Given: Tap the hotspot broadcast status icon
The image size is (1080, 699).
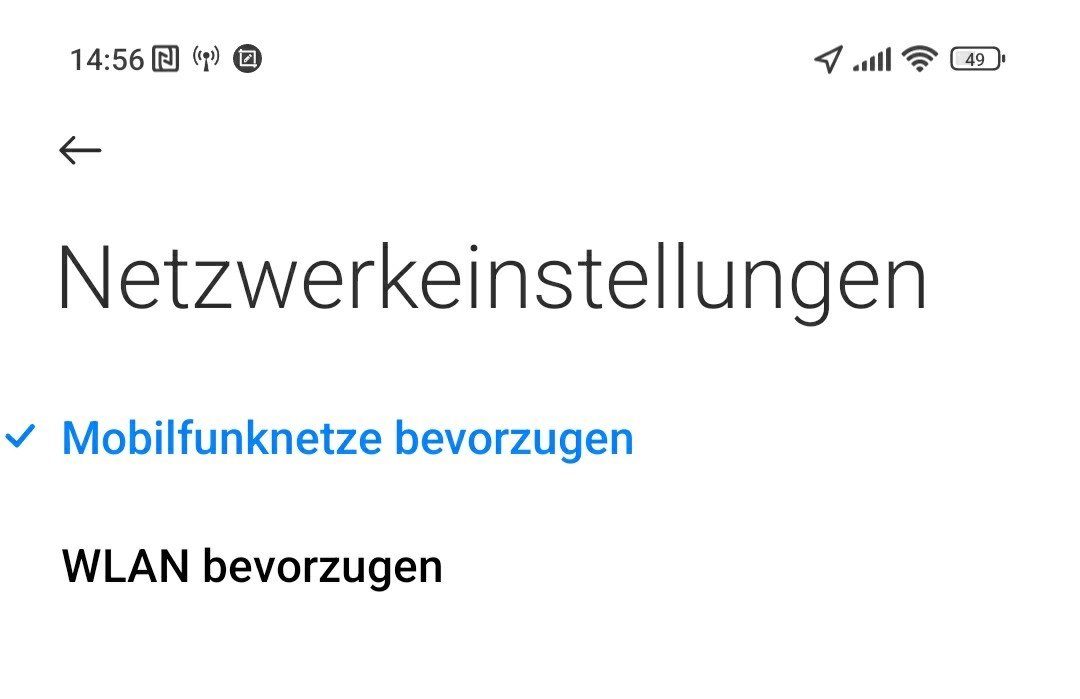Looking at the screenshot, I should [206, 59].
